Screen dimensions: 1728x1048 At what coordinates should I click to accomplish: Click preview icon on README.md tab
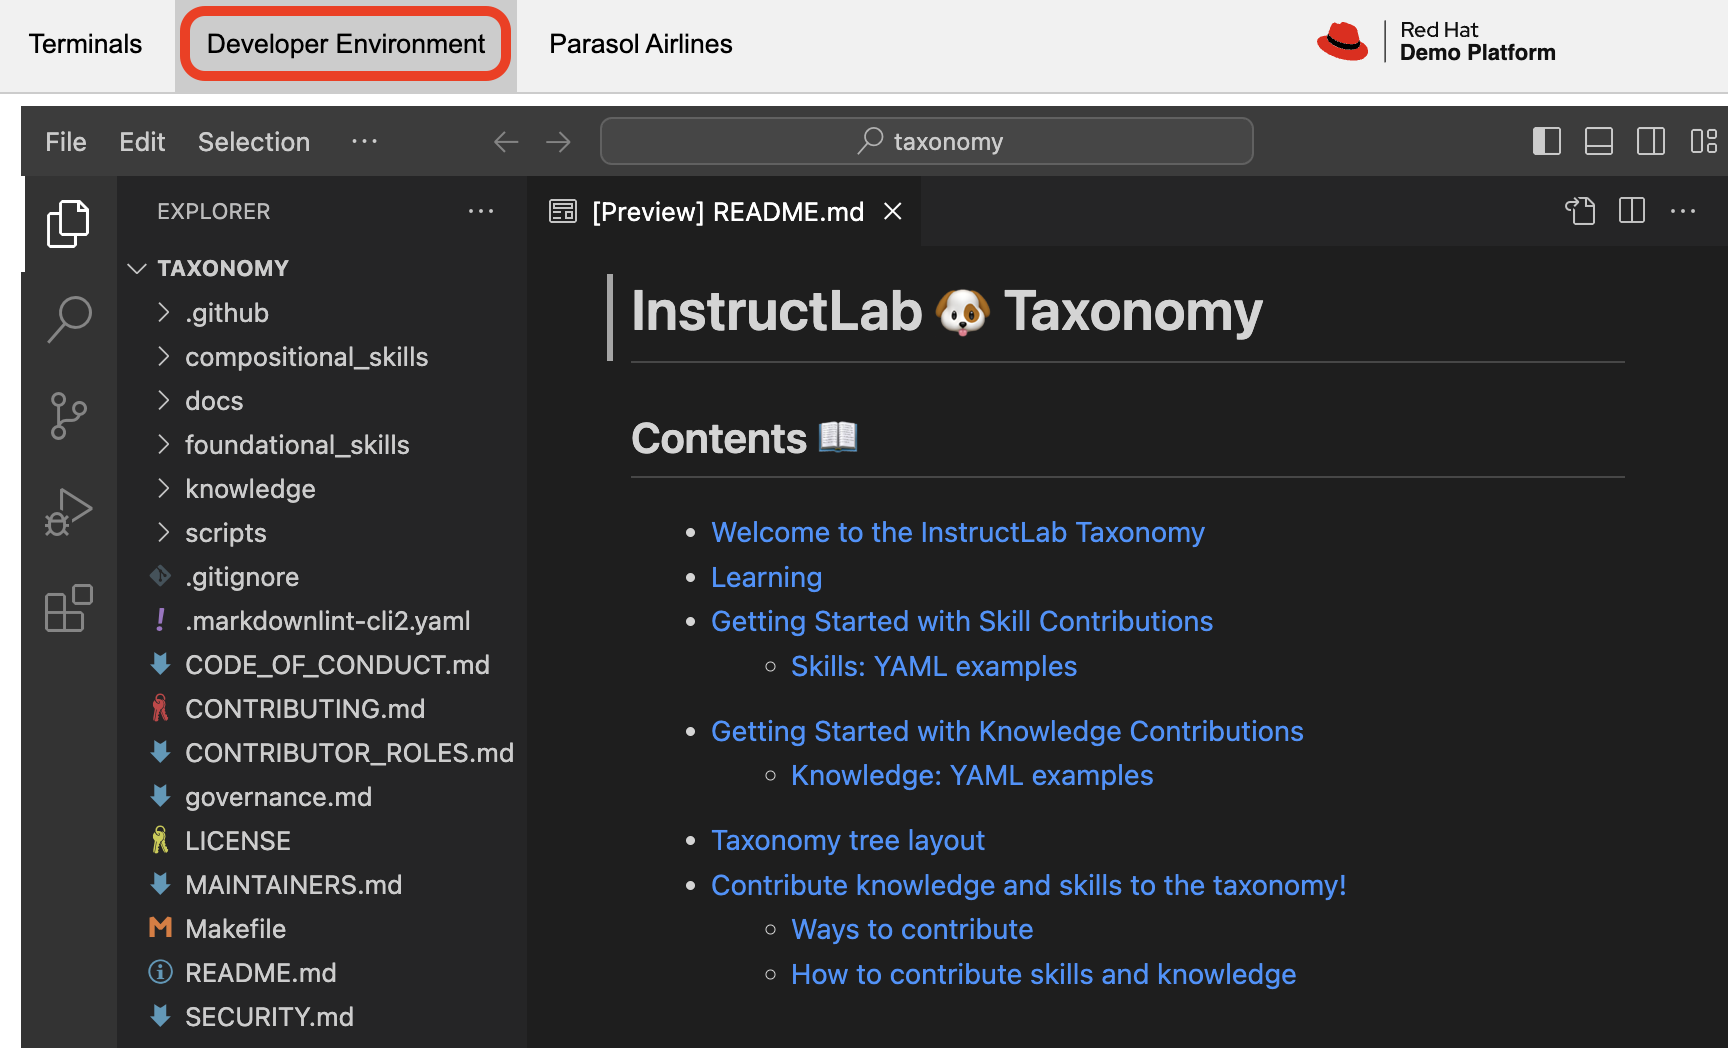point(563,211)
